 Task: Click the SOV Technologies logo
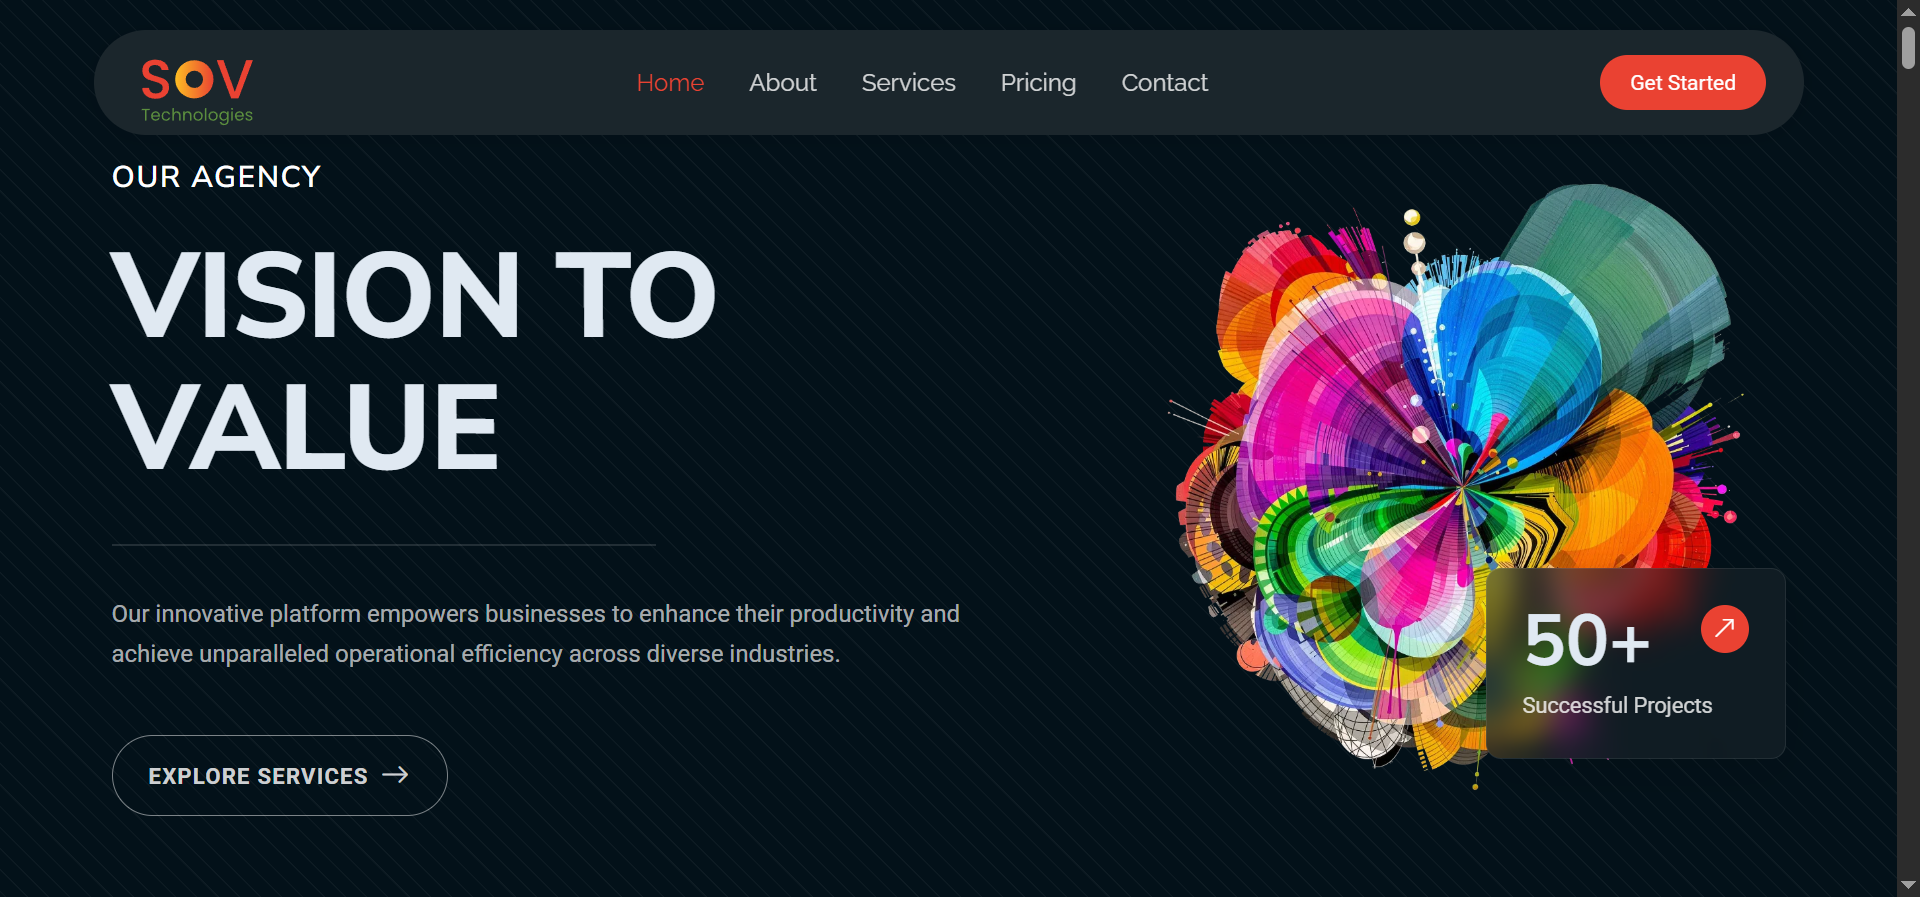(x=197, y=90)
